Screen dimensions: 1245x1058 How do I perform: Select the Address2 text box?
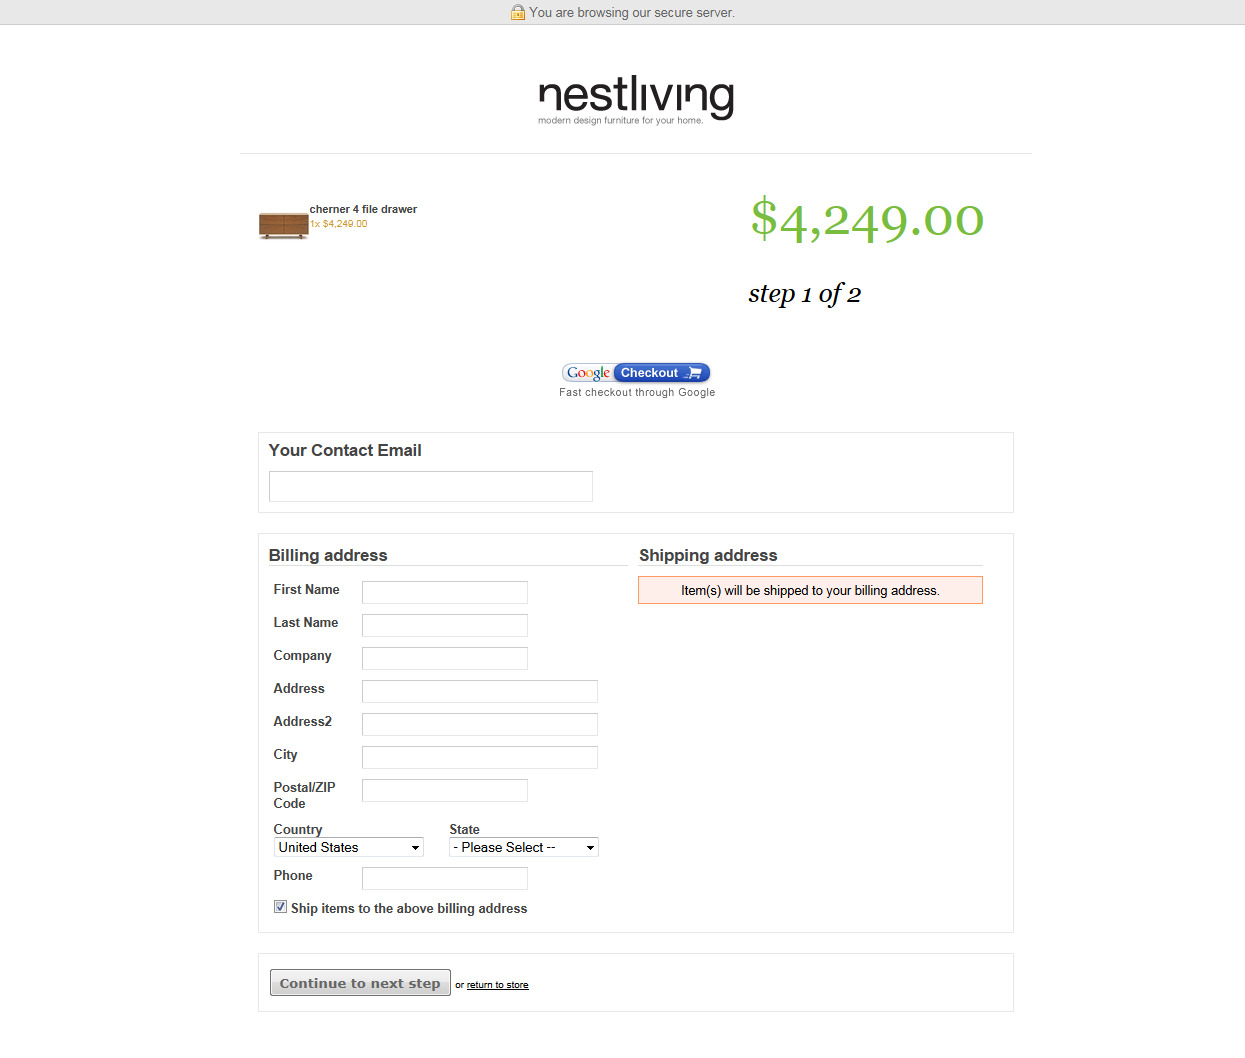[x=480, y=724]
